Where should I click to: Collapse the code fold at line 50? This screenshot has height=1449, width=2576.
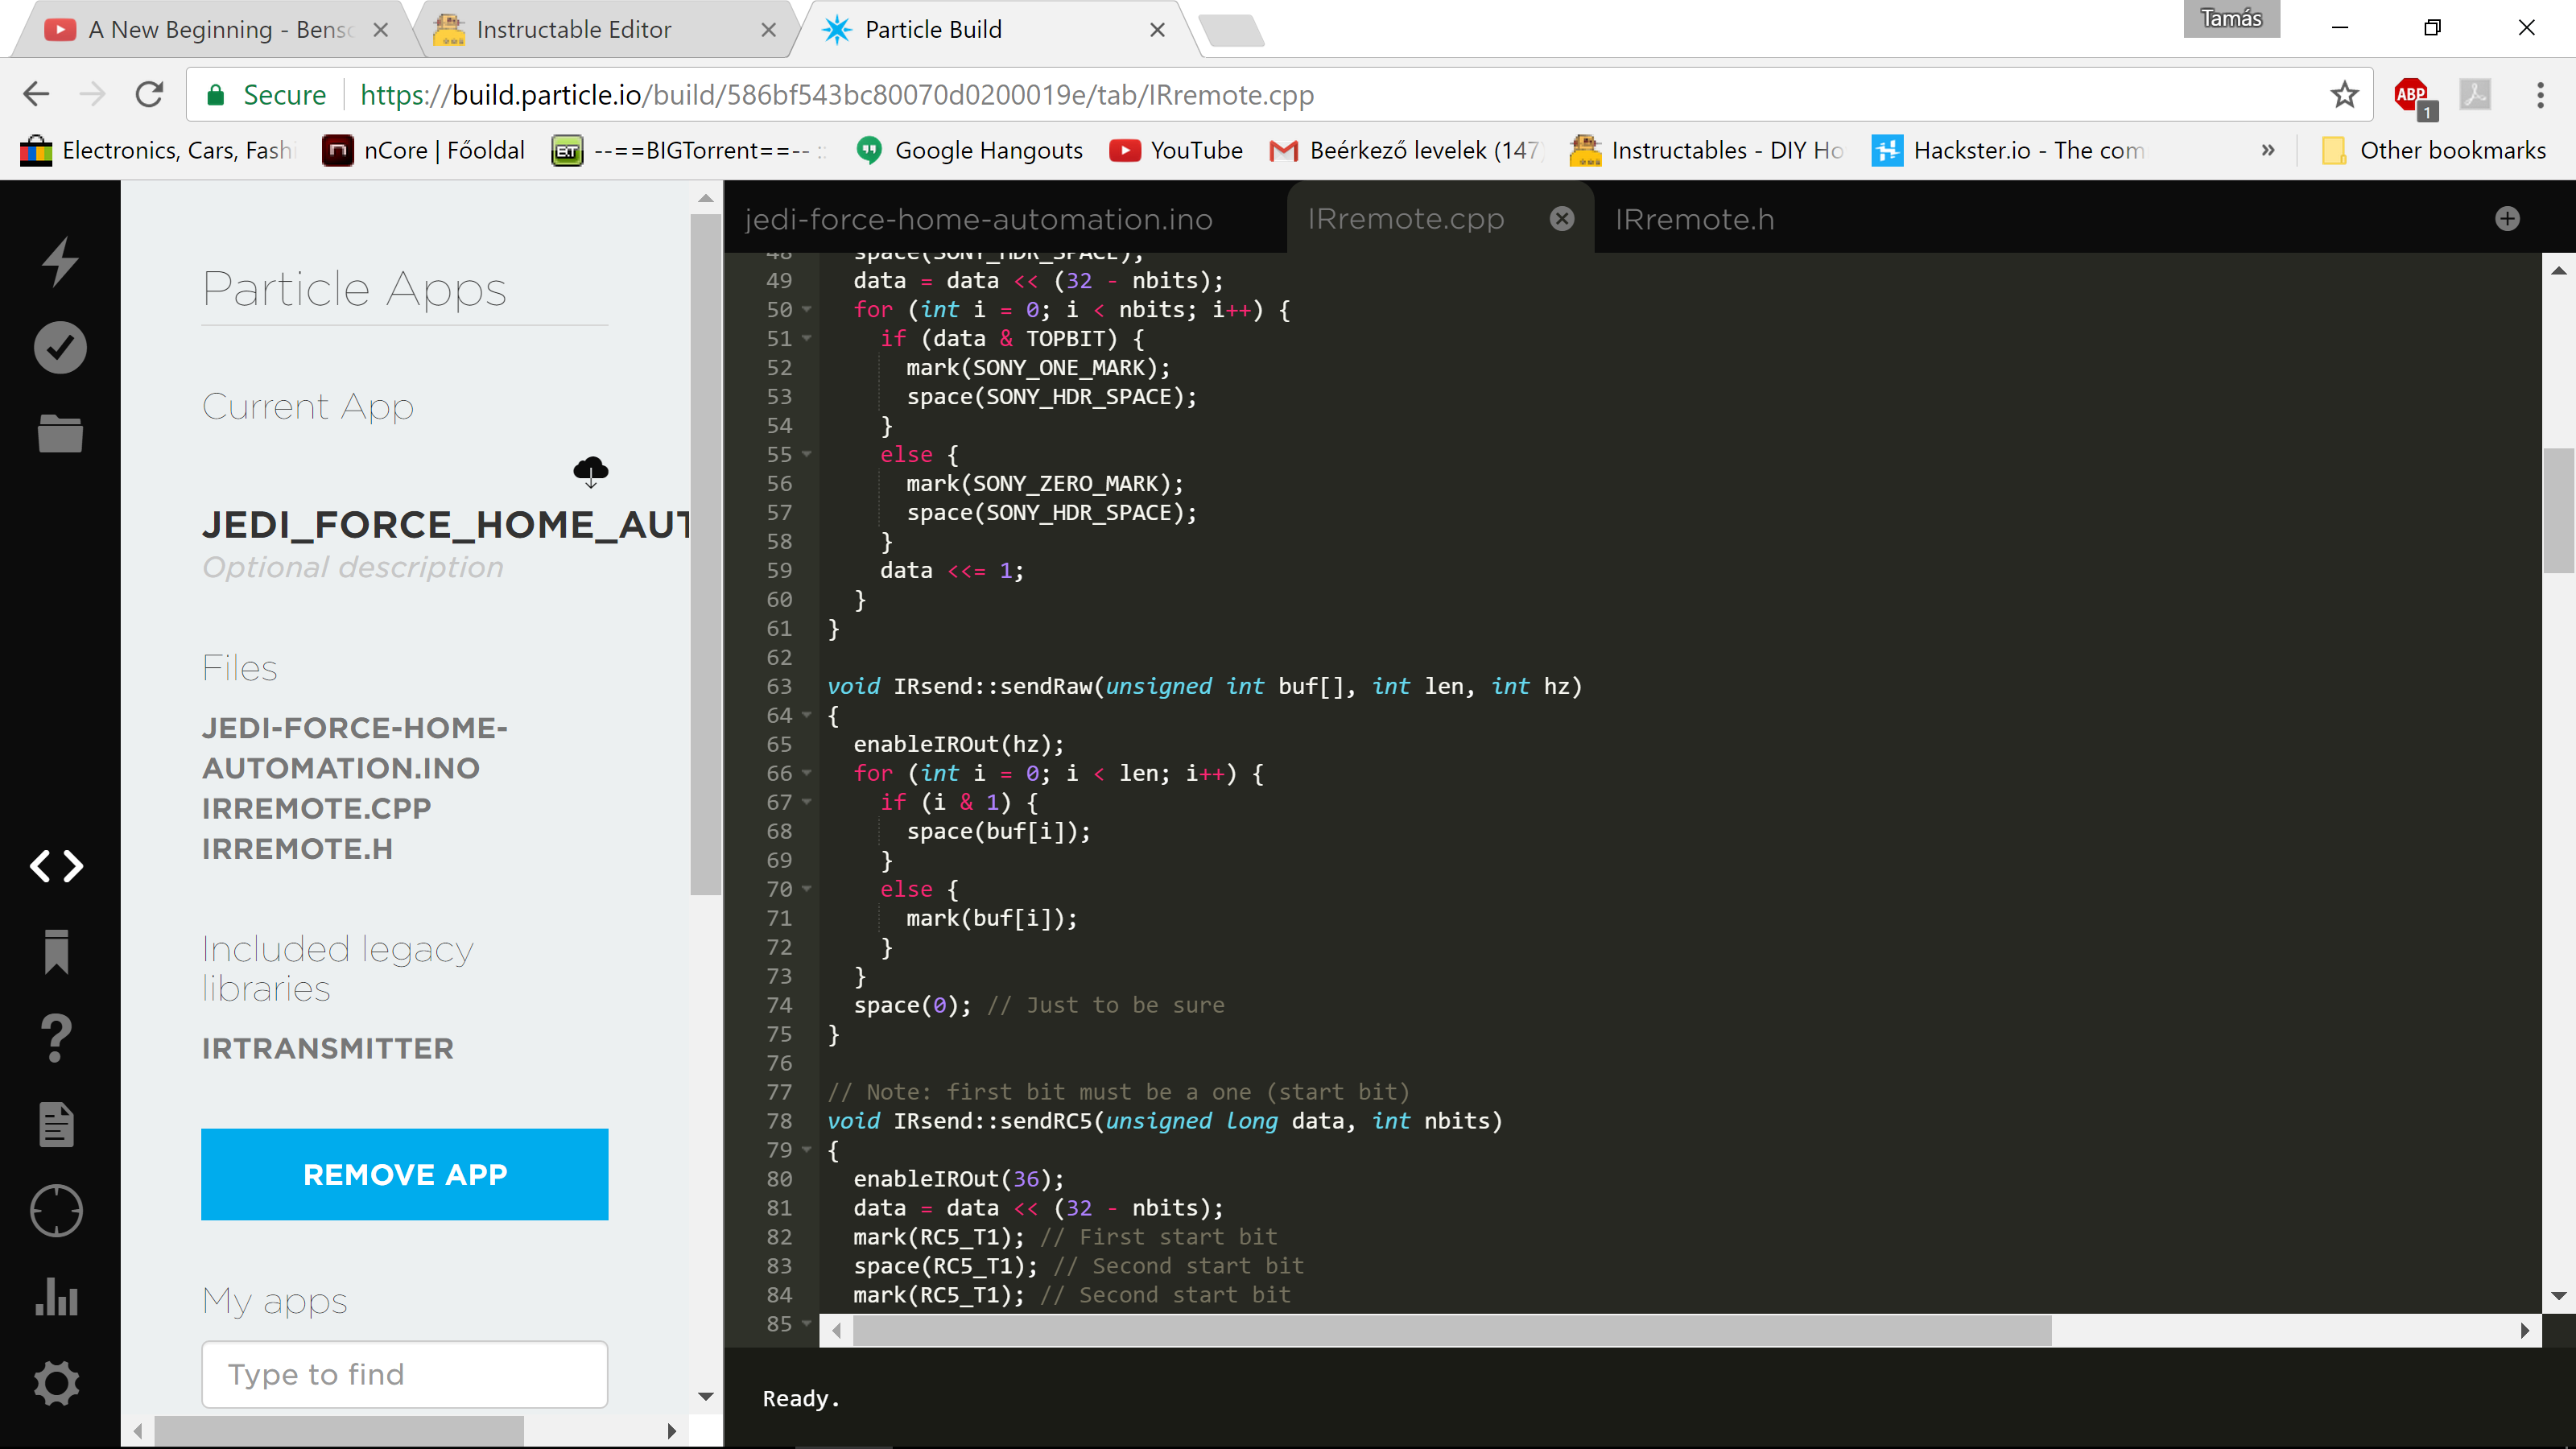pos(806,310)
